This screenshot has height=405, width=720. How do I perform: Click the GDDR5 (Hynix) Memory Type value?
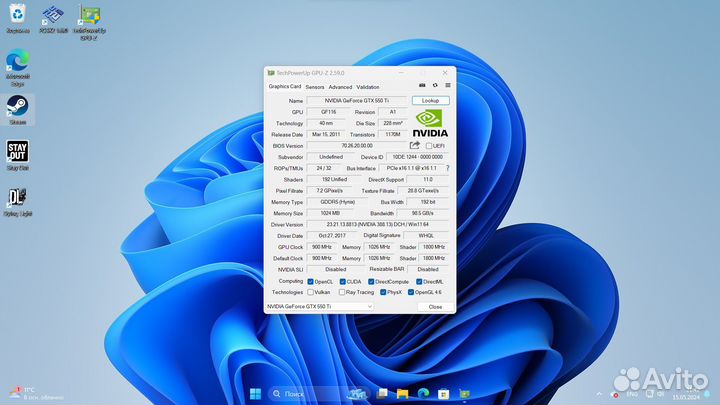coord(338,202)
